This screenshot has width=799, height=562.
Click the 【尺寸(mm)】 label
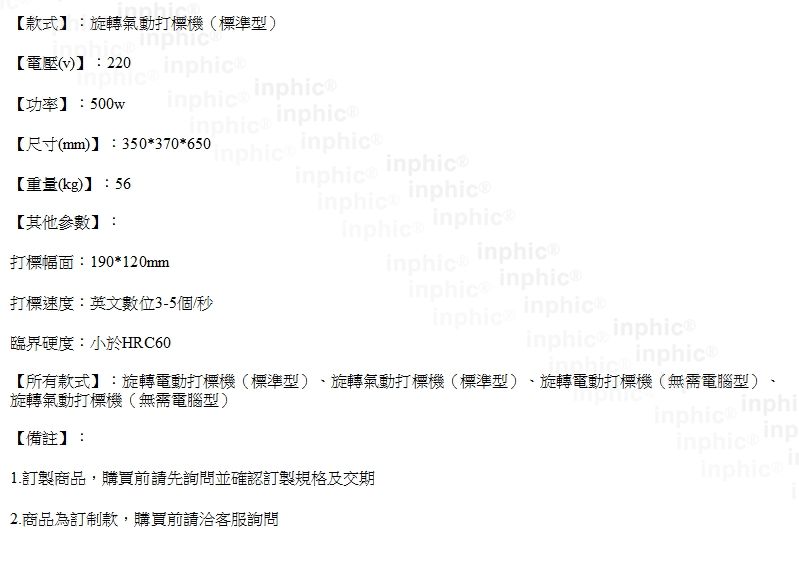[58, 144]
